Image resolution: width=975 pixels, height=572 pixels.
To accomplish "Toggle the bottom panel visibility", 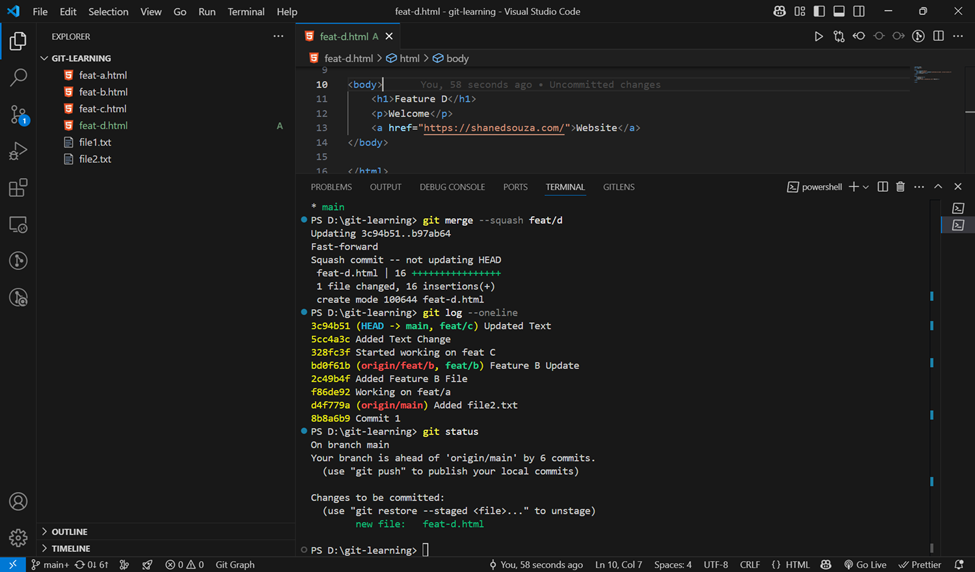I will pos(839,11).
